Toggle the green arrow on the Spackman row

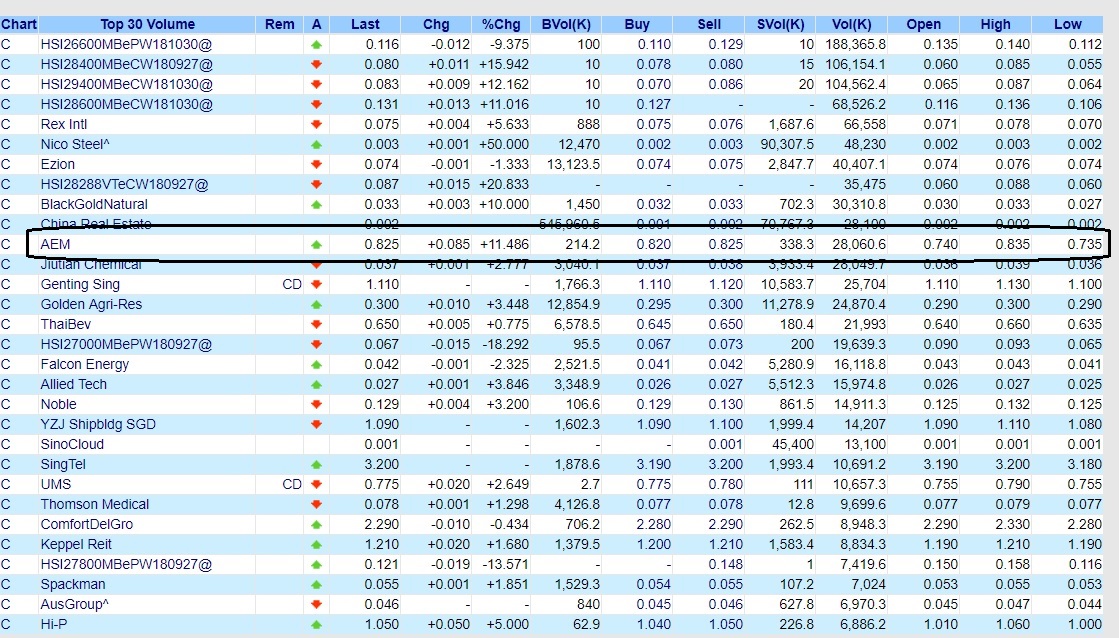318,584
